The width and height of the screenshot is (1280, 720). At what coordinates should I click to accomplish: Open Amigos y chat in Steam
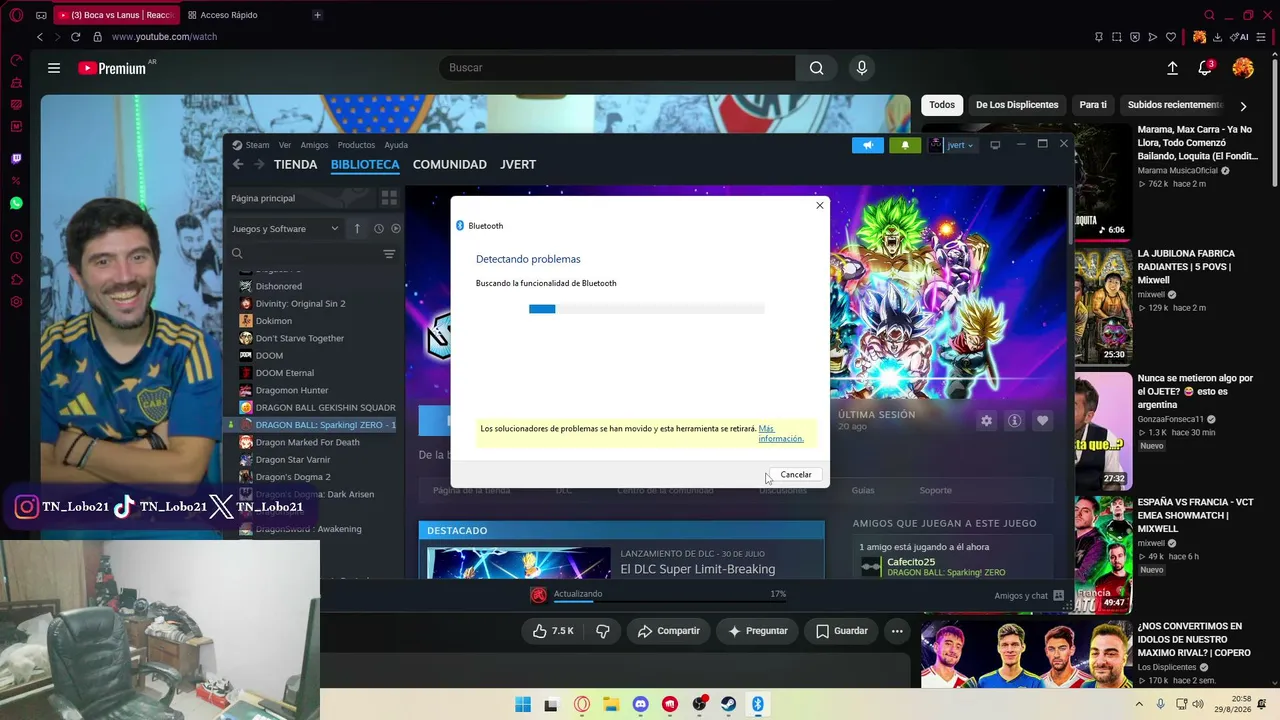point(1029,596)
